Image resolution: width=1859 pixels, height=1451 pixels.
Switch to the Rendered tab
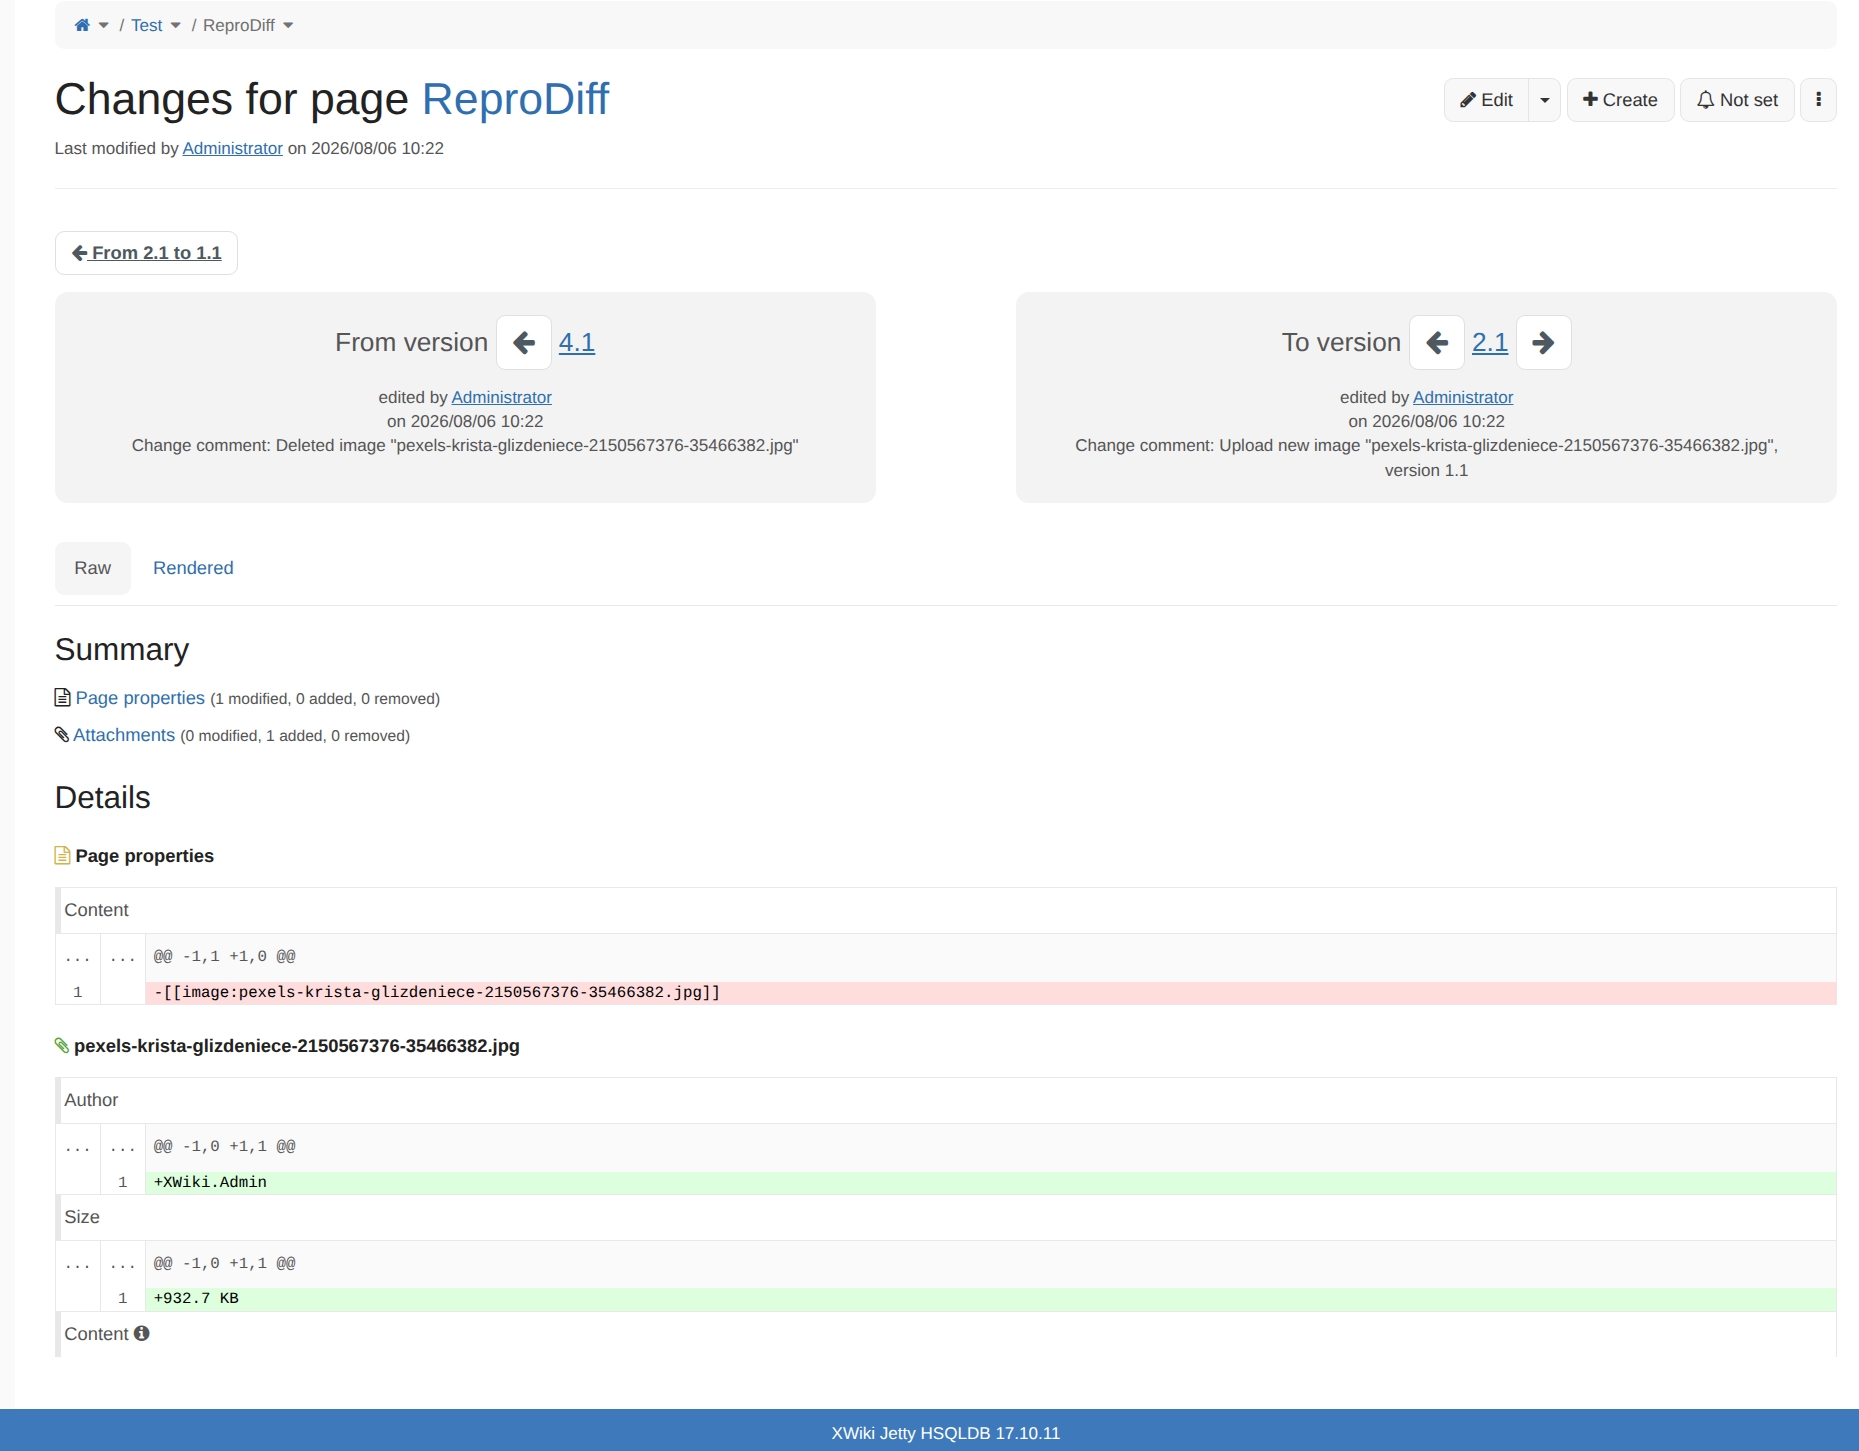coord(193,568)
